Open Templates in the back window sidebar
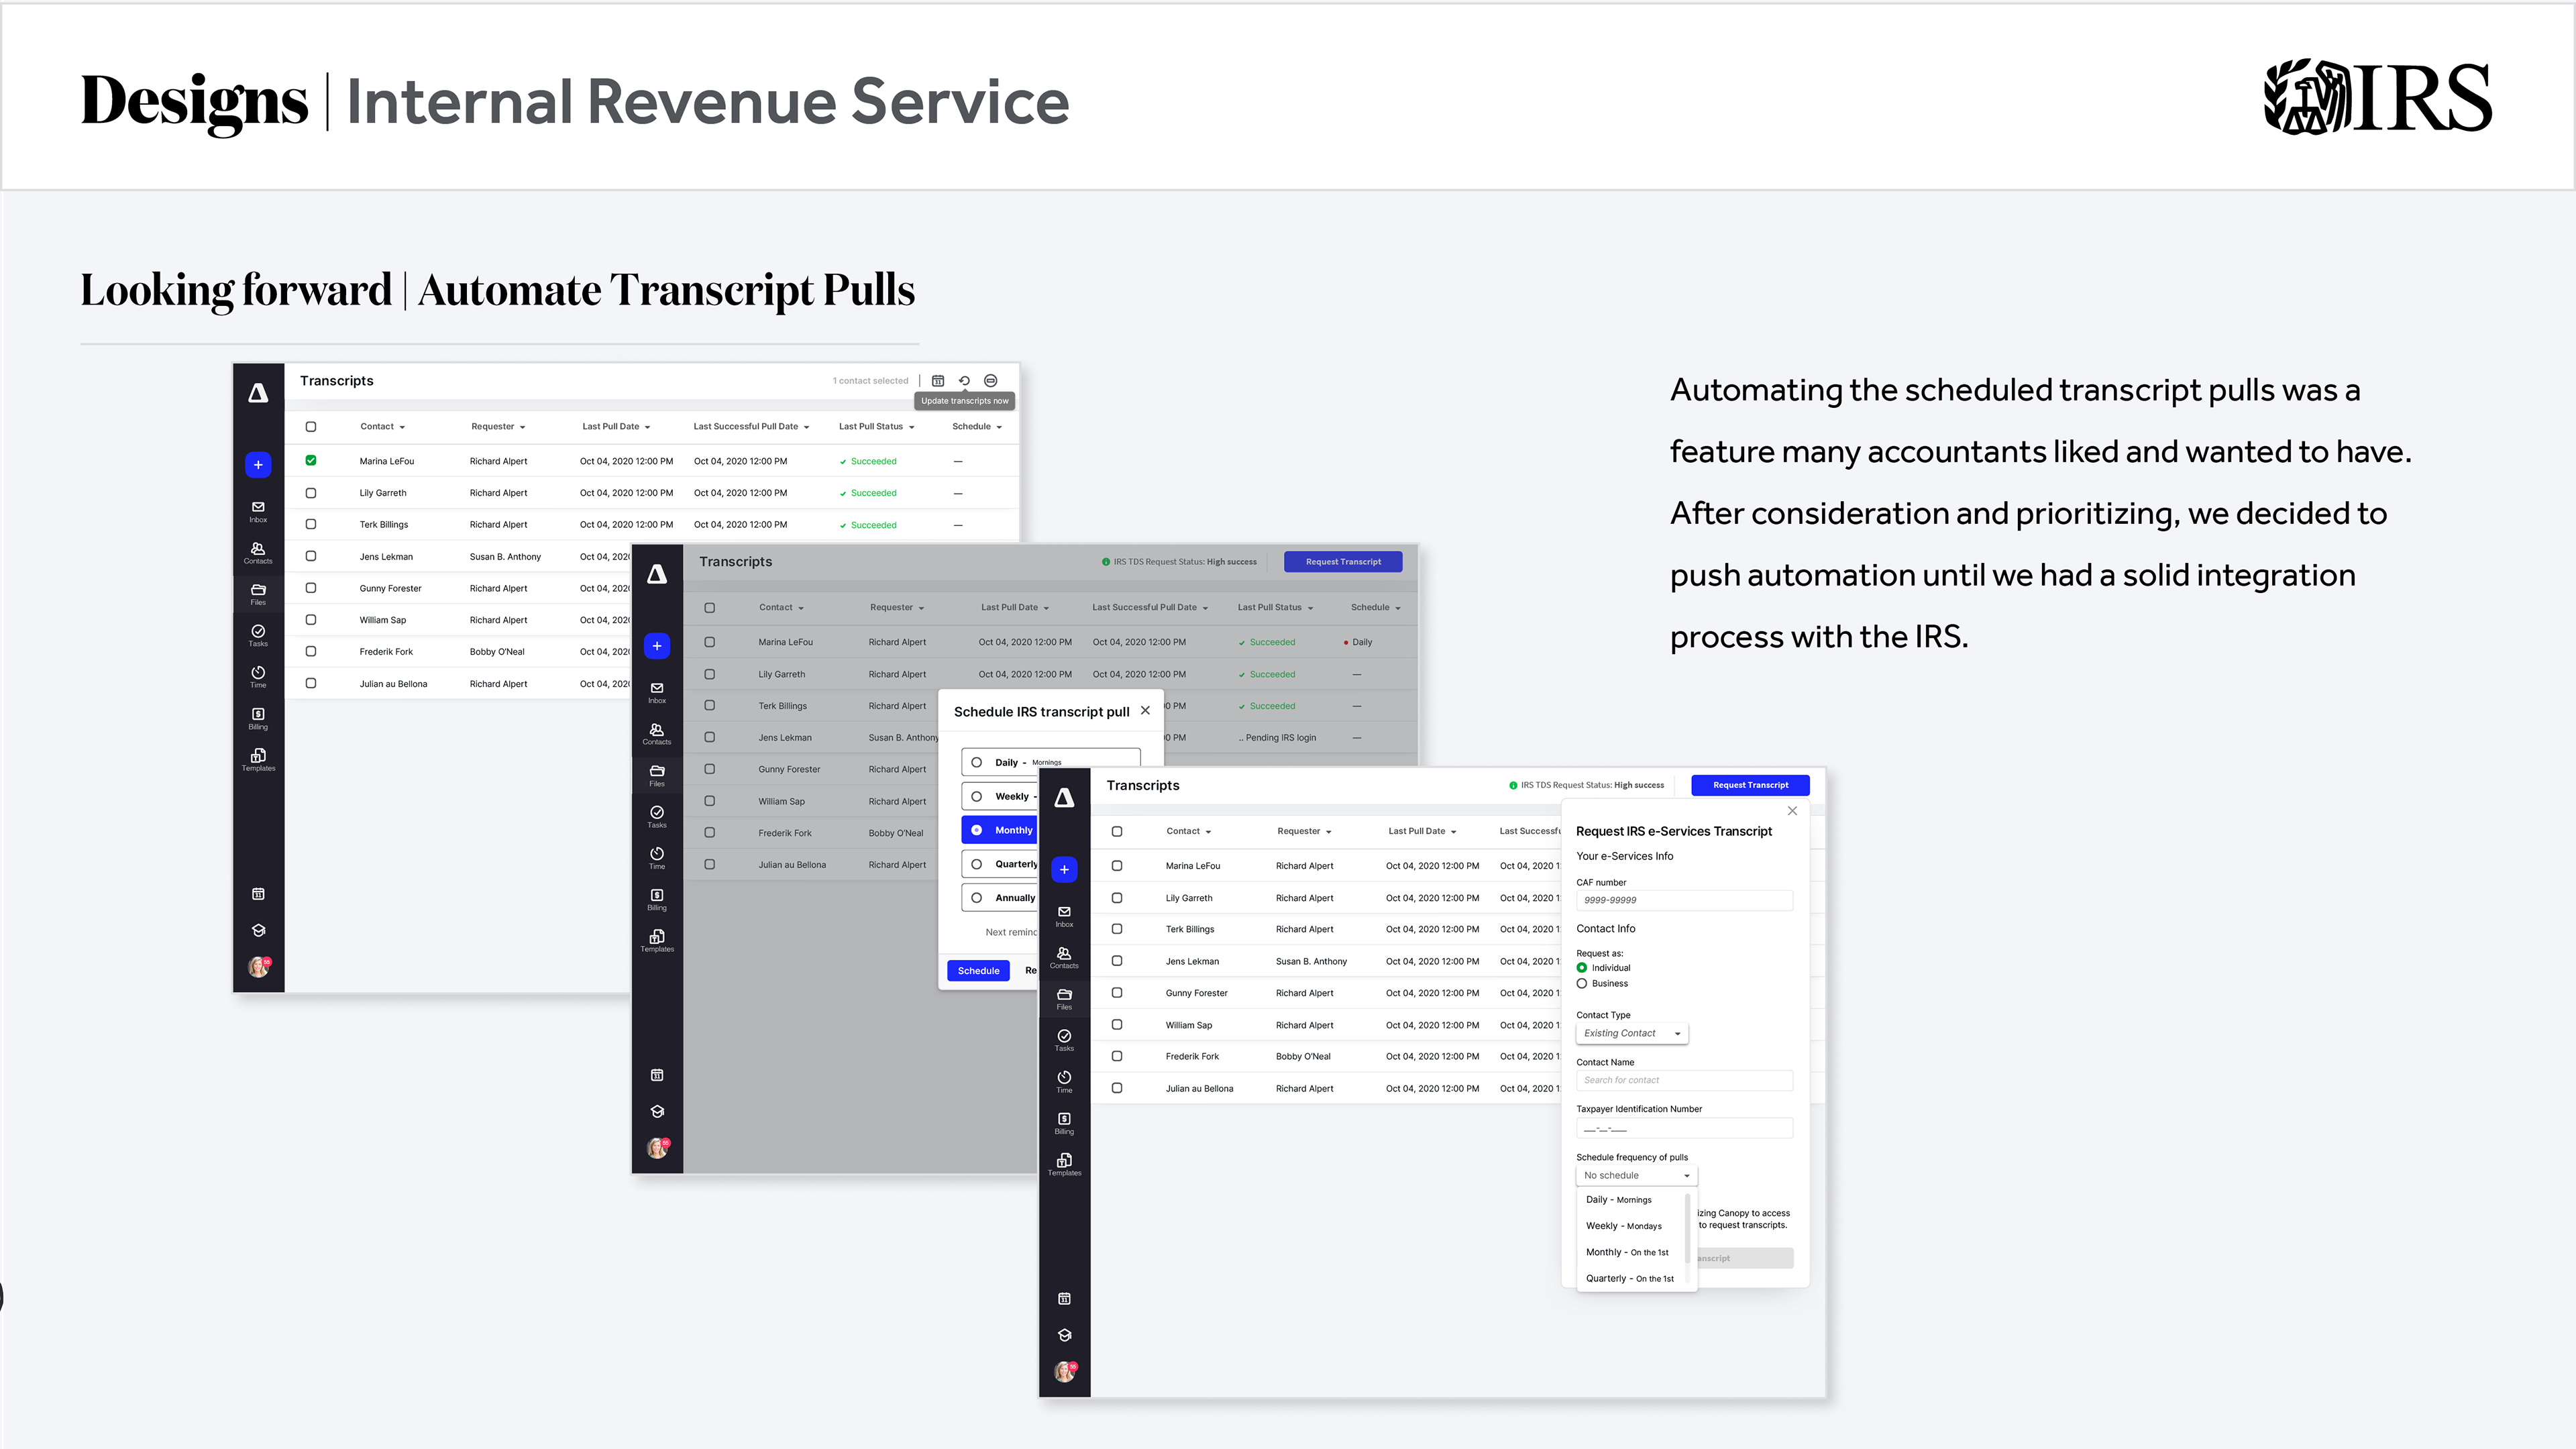Screen dimensions: 2576x1449 (x=258, y=760)
